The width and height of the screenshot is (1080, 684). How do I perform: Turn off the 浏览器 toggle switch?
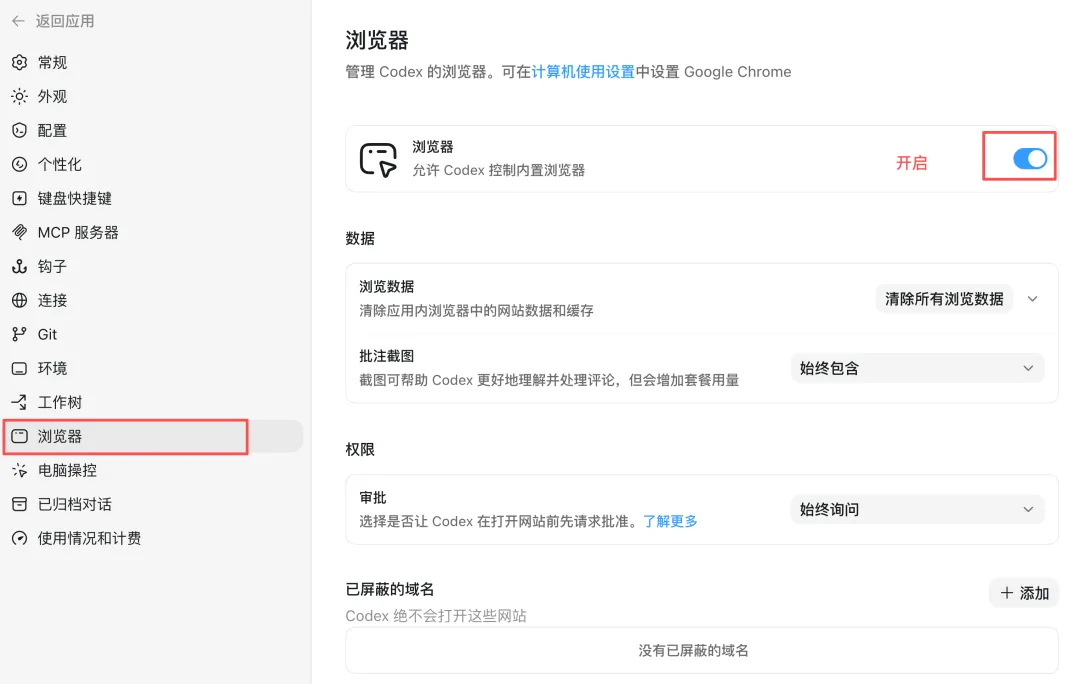coord(1030,159)
